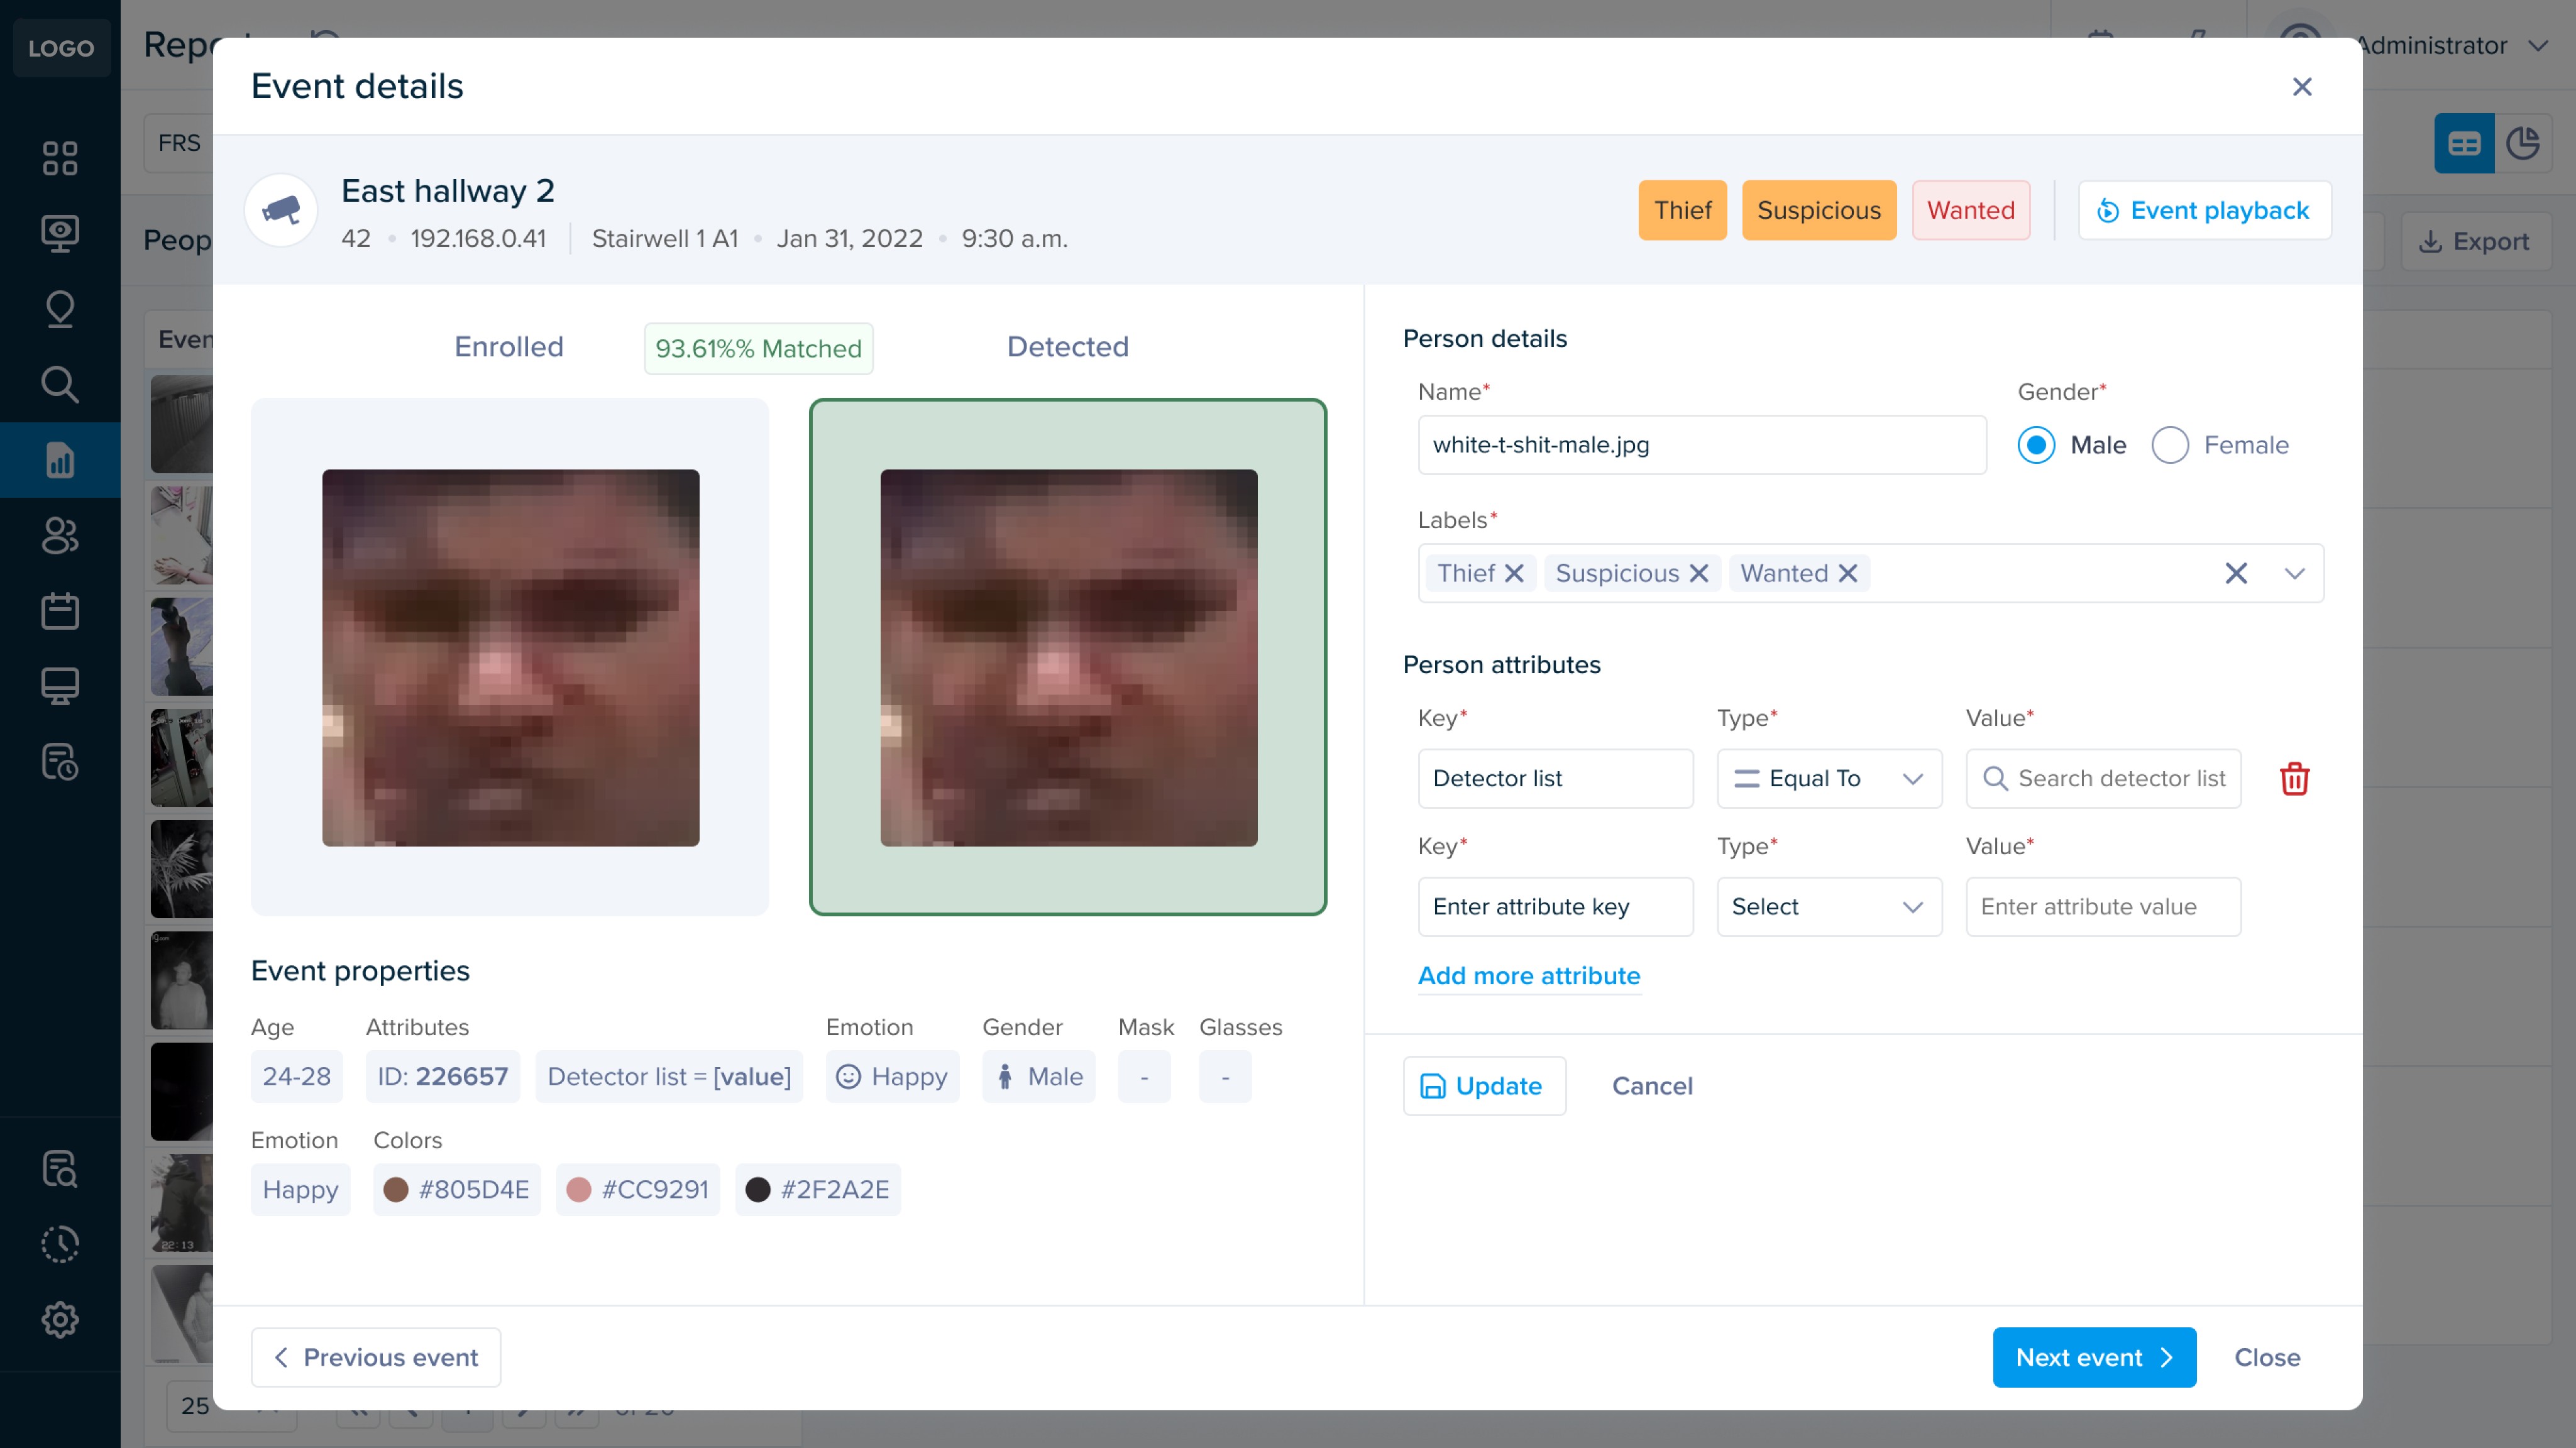Clear all labels with the X icon
This screenshot has width=2576, height=1448.
pyautogui.click(x=2235, y=573)
